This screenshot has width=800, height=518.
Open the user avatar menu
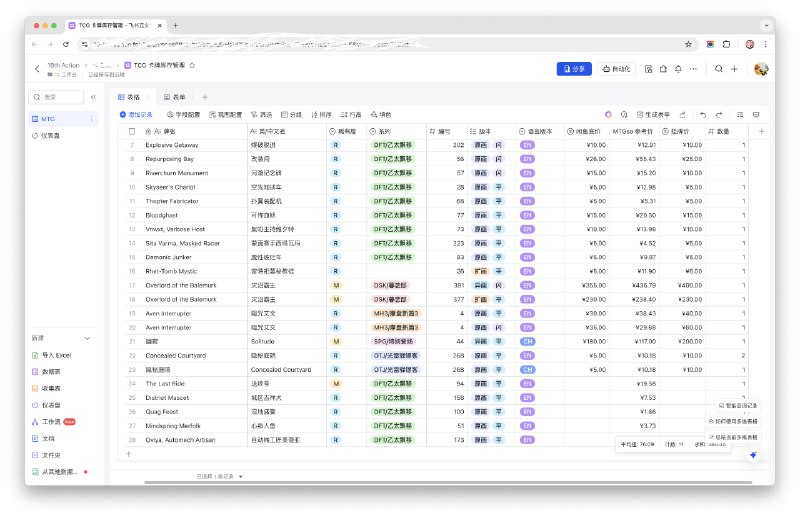(761, 69)
